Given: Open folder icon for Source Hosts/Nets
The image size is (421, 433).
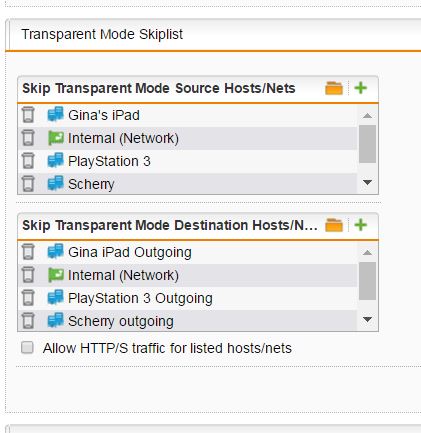Looking at the screenshot, I should tap(334, 88).
